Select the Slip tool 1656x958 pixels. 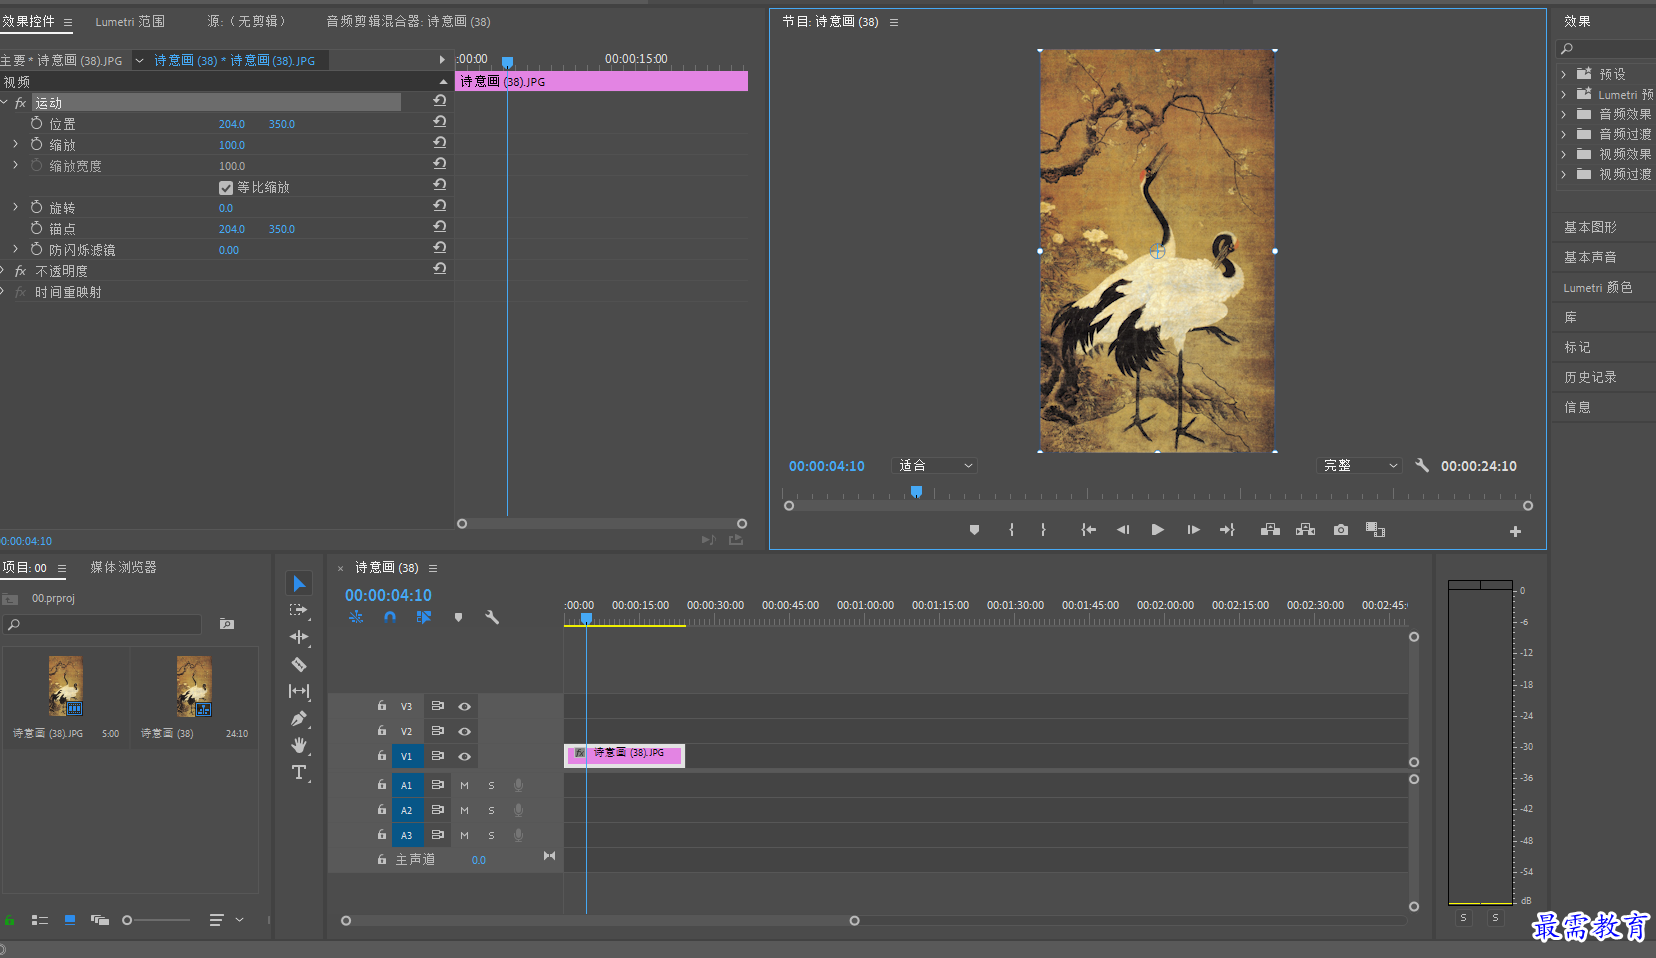299,691
